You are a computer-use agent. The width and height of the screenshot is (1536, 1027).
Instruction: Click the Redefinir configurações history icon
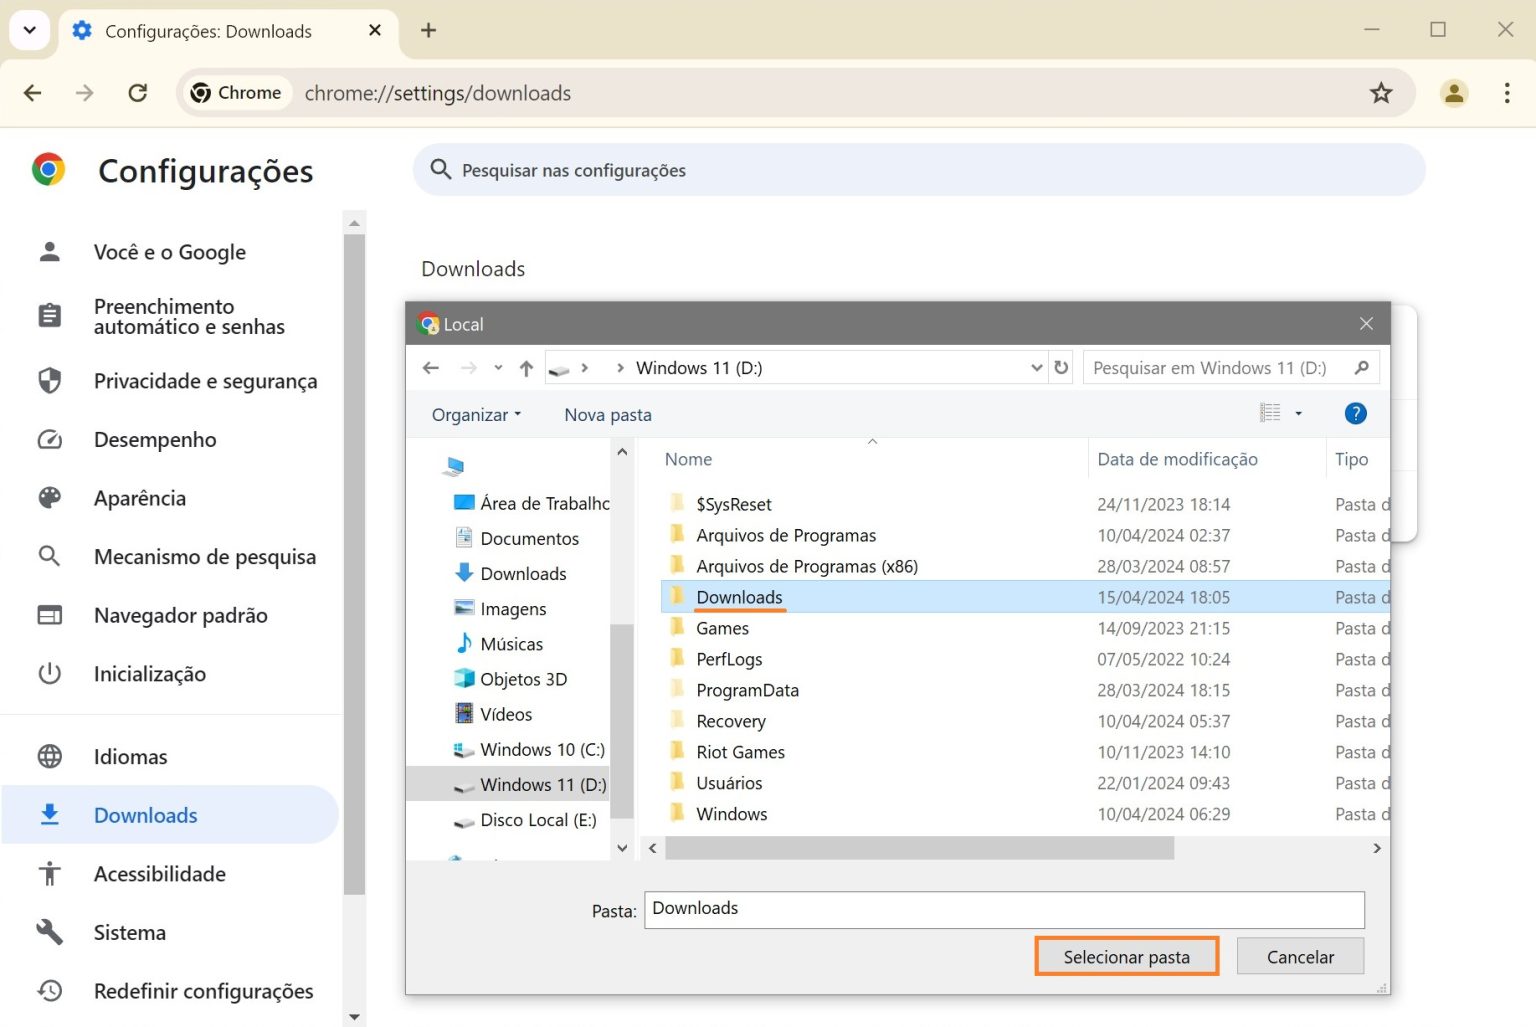[49, 990]
